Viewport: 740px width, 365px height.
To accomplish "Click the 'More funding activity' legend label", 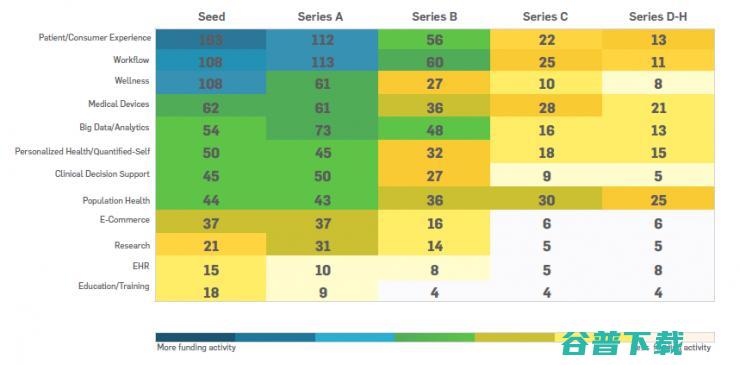I will (x=196, y=348).
